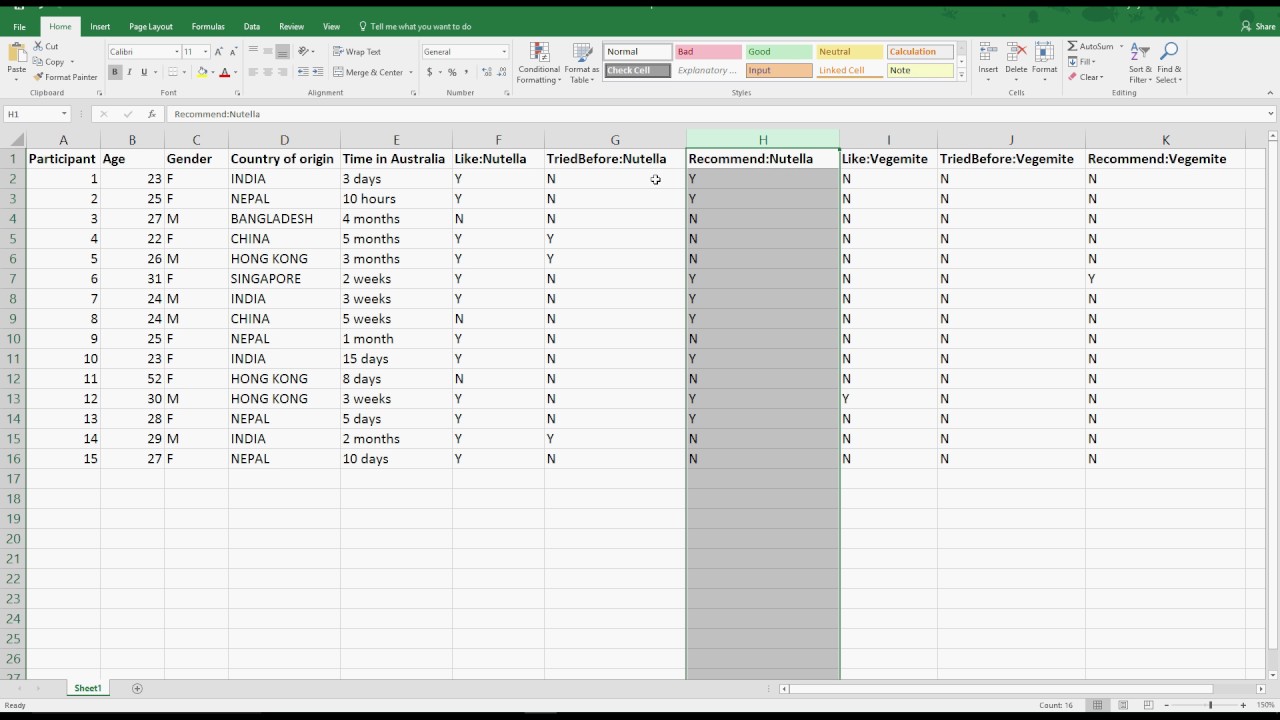Switch to the Formulas tab
Viewport: 1280px width, 720px height.
208,27
